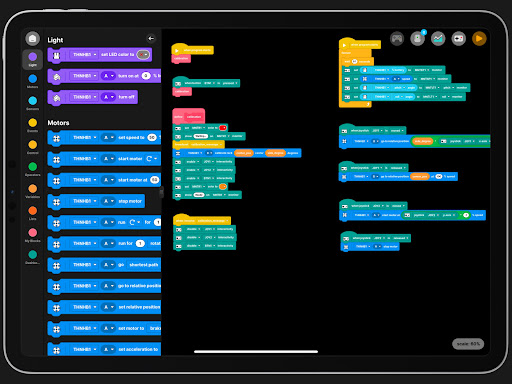Screen dimensions: 512x384
Task: Select the blue Motors category
Action: [x=32, y=81]
